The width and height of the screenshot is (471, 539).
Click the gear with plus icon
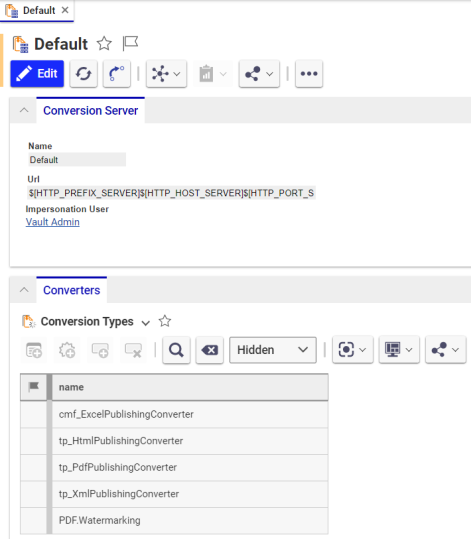point(67,350)
